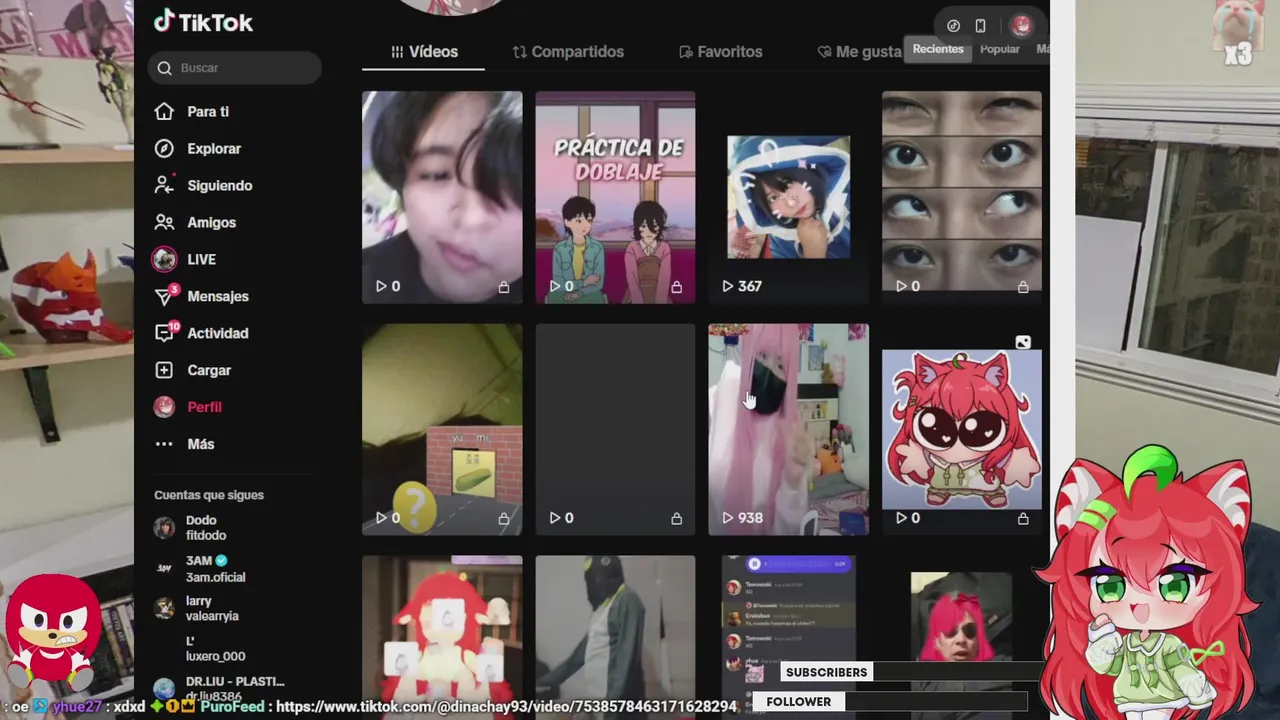Click the Más three dots icon
Viewport: 1280px width, 720px height.
pyautogui.click(x=164, y=445)
